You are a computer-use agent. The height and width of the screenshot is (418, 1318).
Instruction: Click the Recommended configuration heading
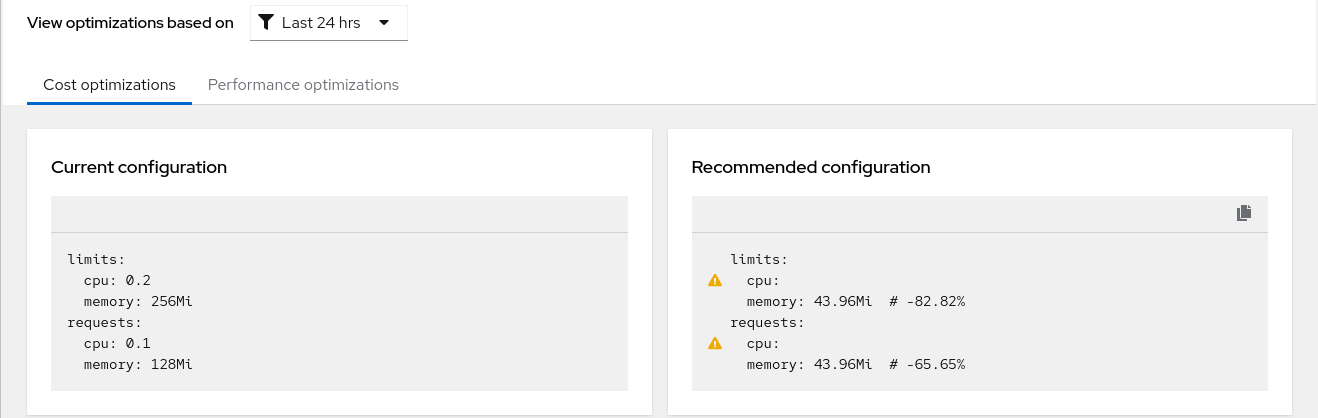coord(811,167)
